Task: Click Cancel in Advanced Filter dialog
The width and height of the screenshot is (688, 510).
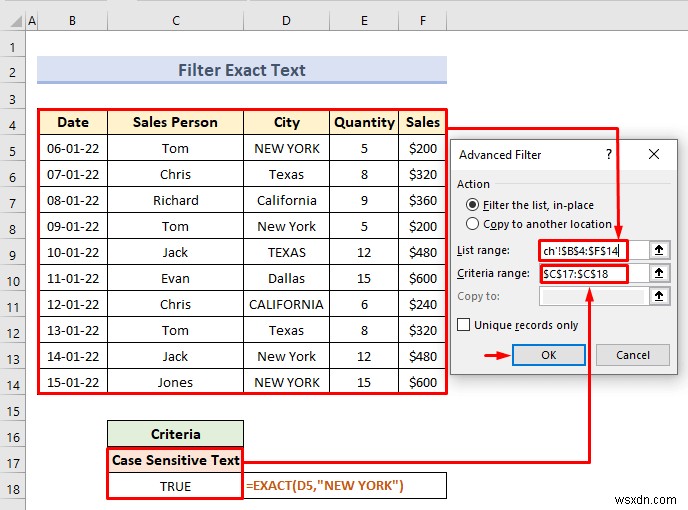Action: (x=633, y=355)
